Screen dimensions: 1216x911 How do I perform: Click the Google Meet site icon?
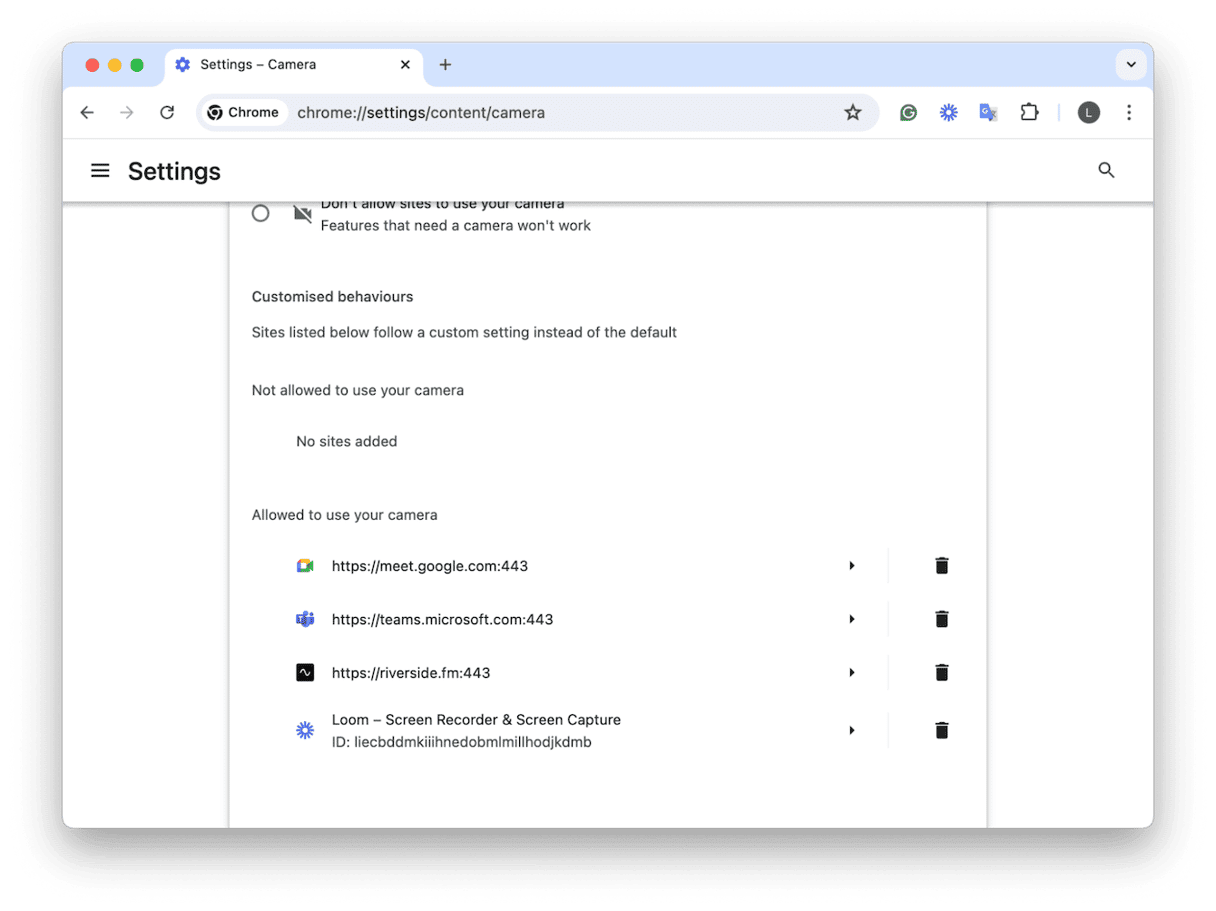(x=305, y=565)
